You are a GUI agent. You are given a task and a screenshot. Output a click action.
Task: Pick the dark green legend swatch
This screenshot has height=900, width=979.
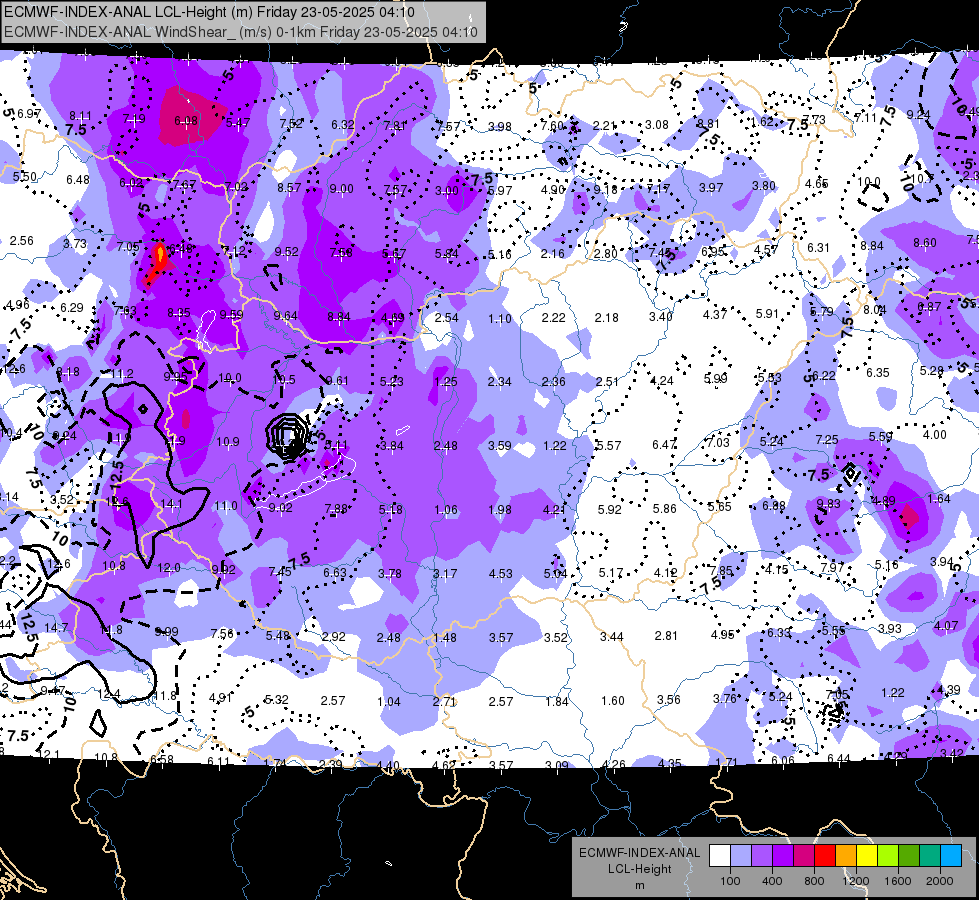click(909, 855)
